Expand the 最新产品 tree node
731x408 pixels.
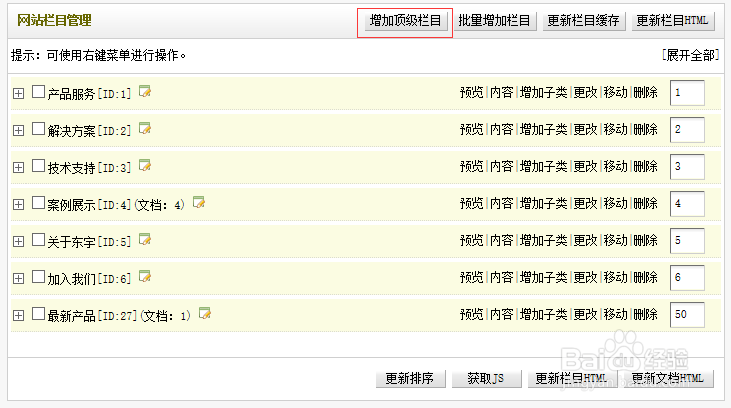click(18, 315)
